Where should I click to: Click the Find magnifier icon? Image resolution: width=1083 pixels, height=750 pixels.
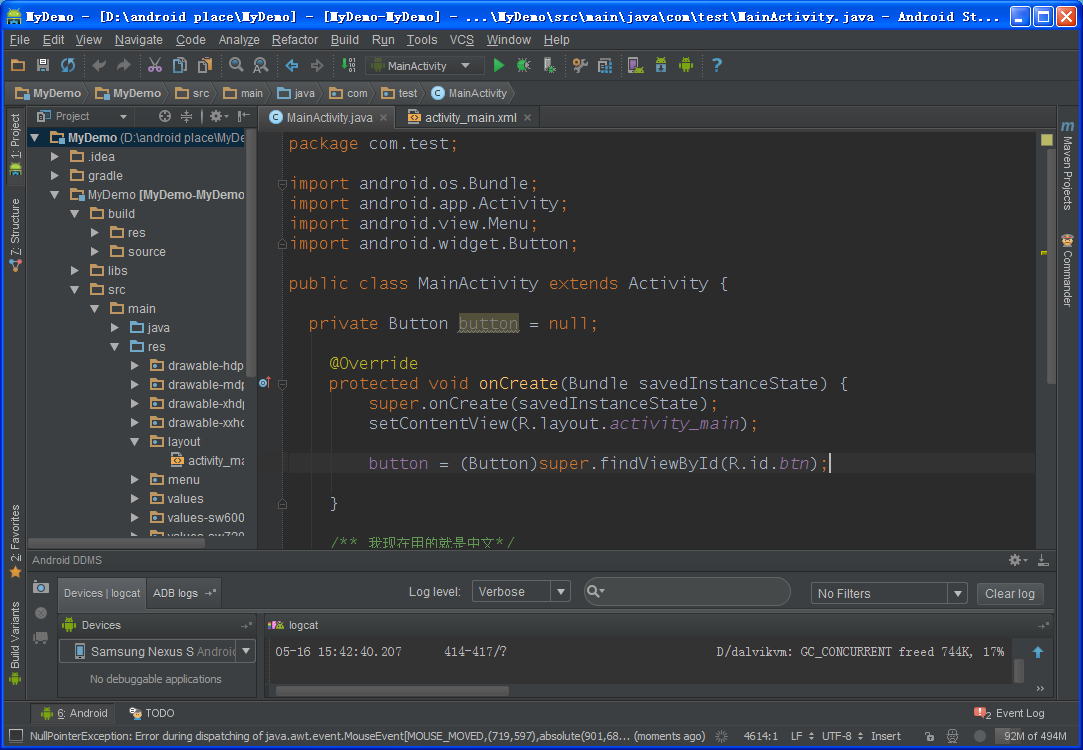(236, 66)
